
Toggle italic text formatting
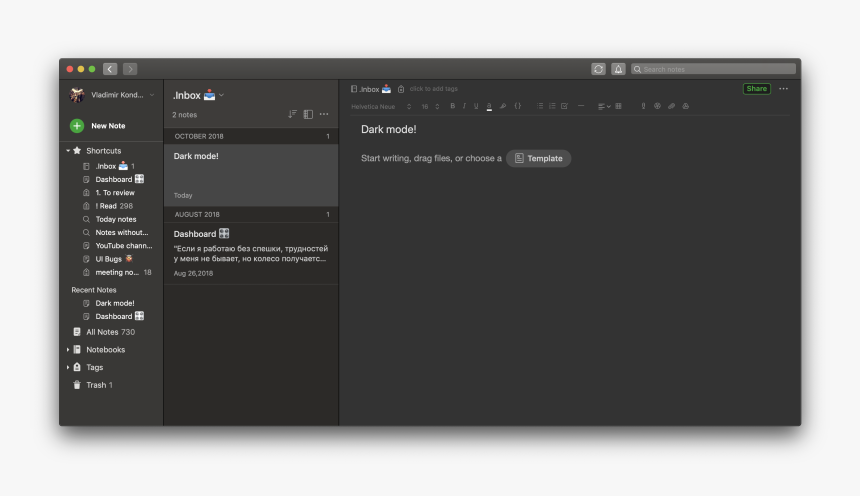464,106
